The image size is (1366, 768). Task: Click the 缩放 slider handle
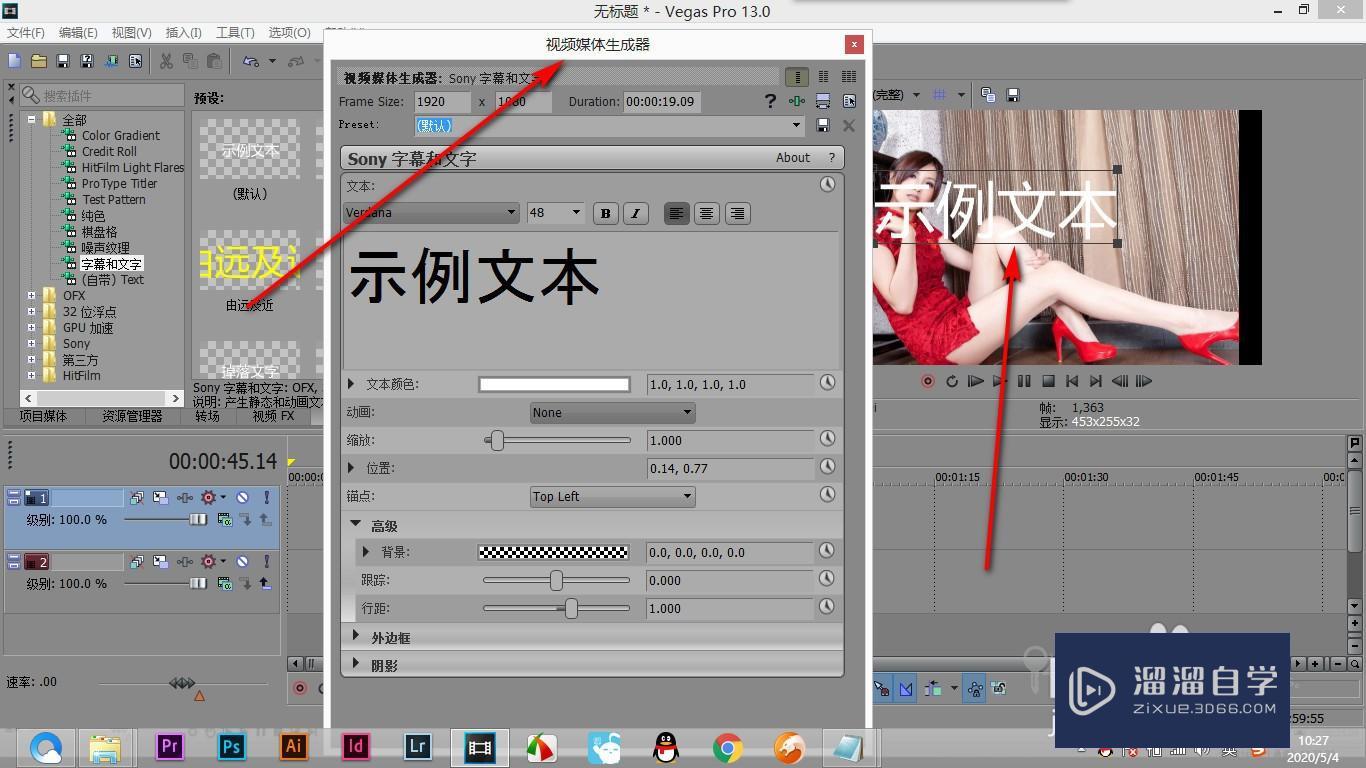496,440
